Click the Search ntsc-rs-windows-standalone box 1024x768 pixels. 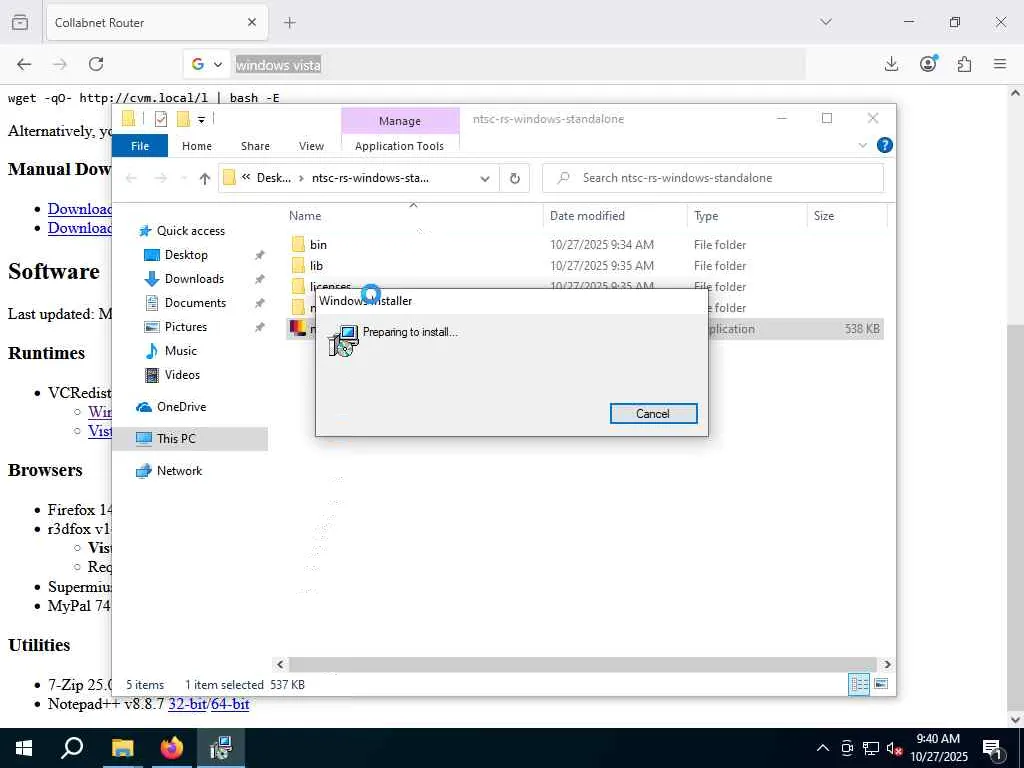pyautogui.click(x=712, y=178)
